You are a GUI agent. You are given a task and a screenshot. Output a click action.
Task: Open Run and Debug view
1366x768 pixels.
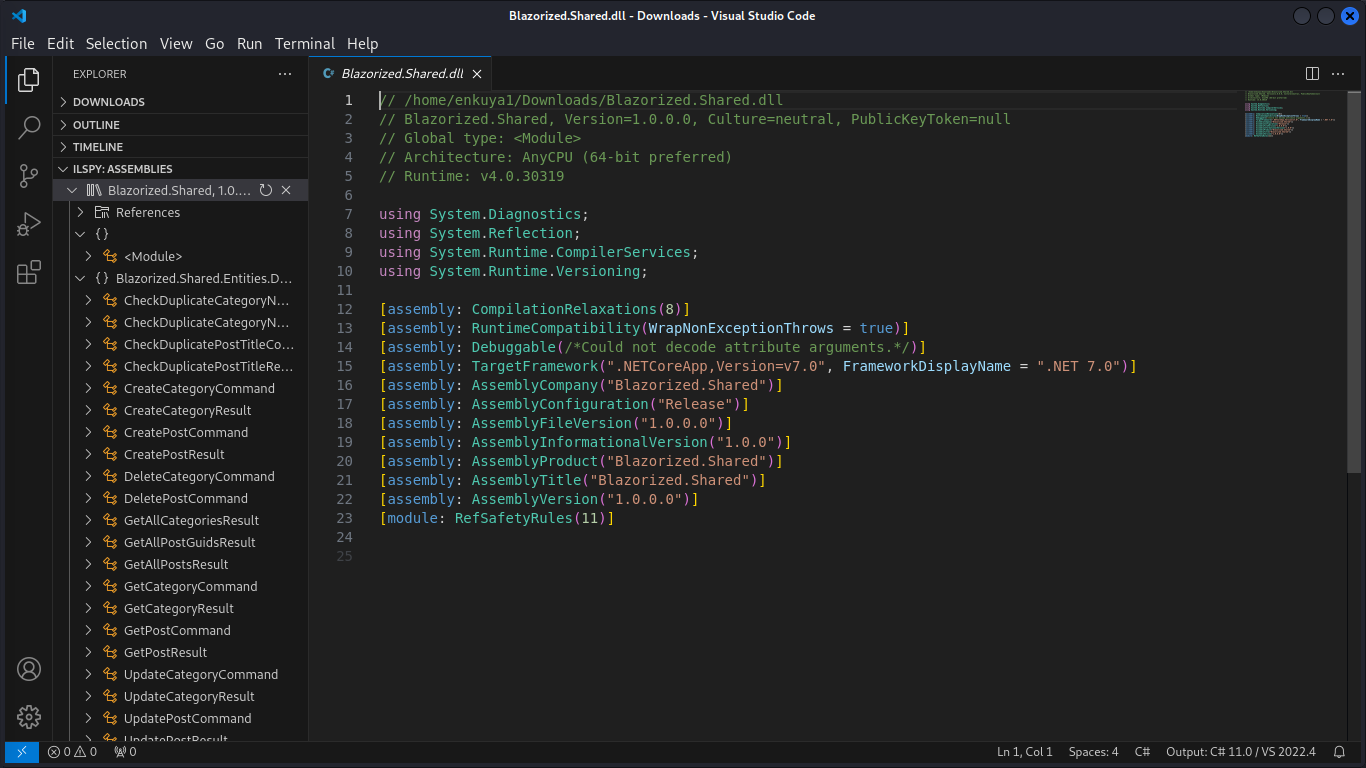pyautogui.click(x=29, y=224)
